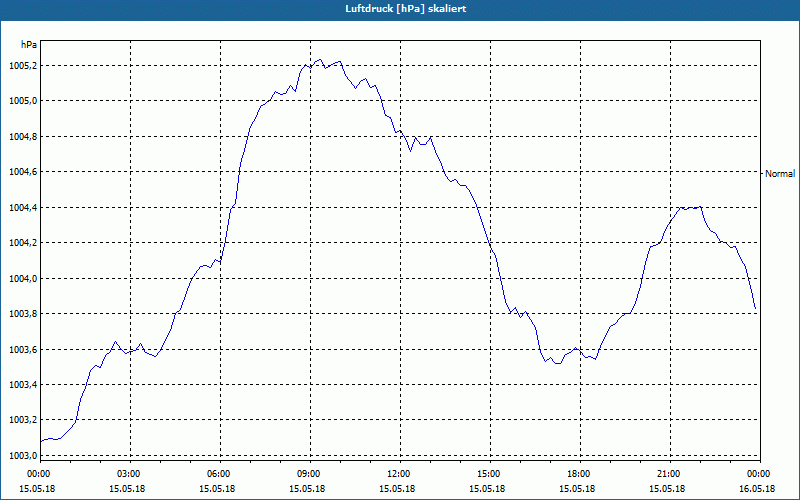The image size is (800, 500).
Task: Click the 1004,8 y-axis value
Action: [x=23, y=137]
